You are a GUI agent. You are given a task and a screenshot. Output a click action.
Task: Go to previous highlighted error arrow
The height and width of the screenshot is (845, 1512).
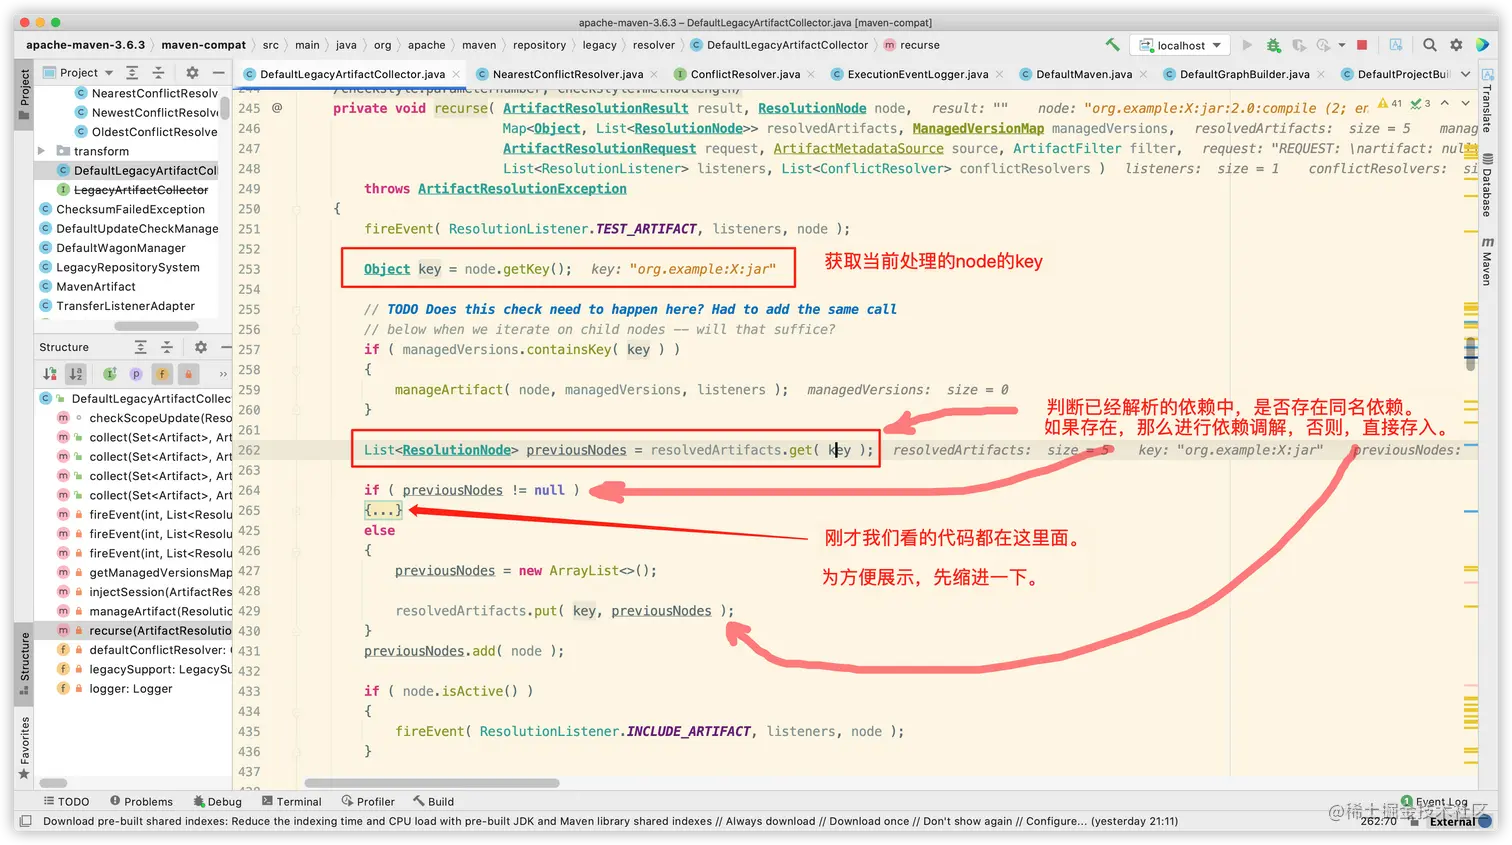[x=1444, y=103]
